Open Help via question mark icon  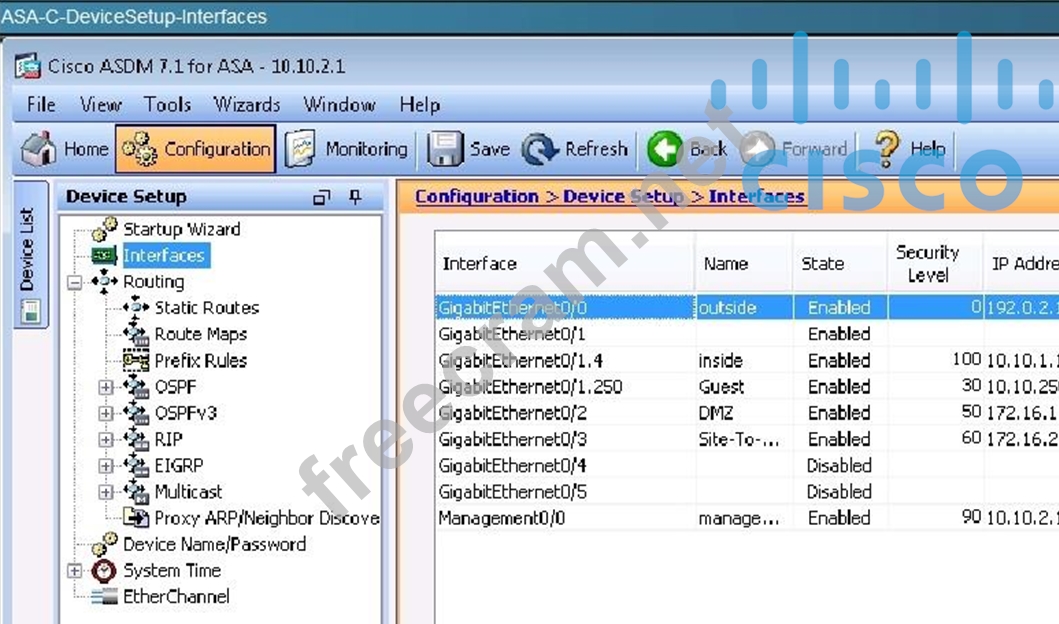[886, 148]
